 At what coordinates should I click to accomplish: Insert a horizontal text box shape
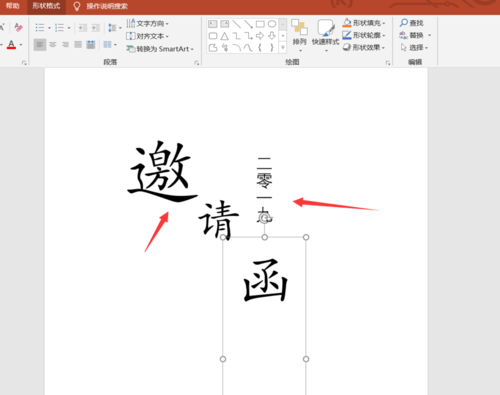coord(213,24)
